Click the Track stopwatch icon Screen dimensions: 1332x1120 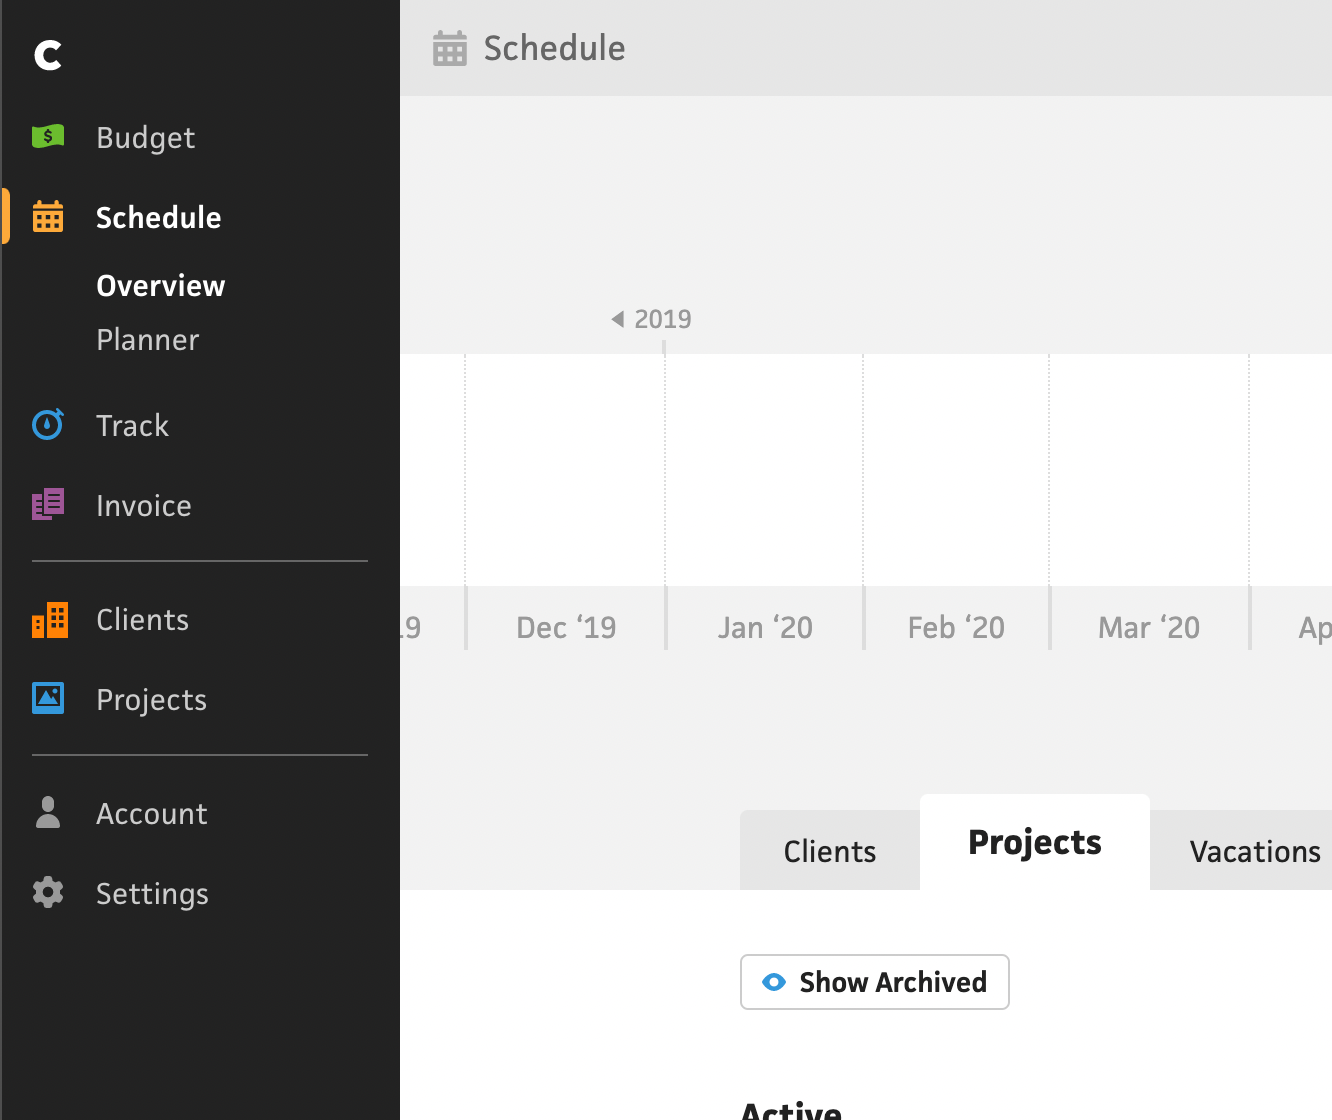pos(48,425)
